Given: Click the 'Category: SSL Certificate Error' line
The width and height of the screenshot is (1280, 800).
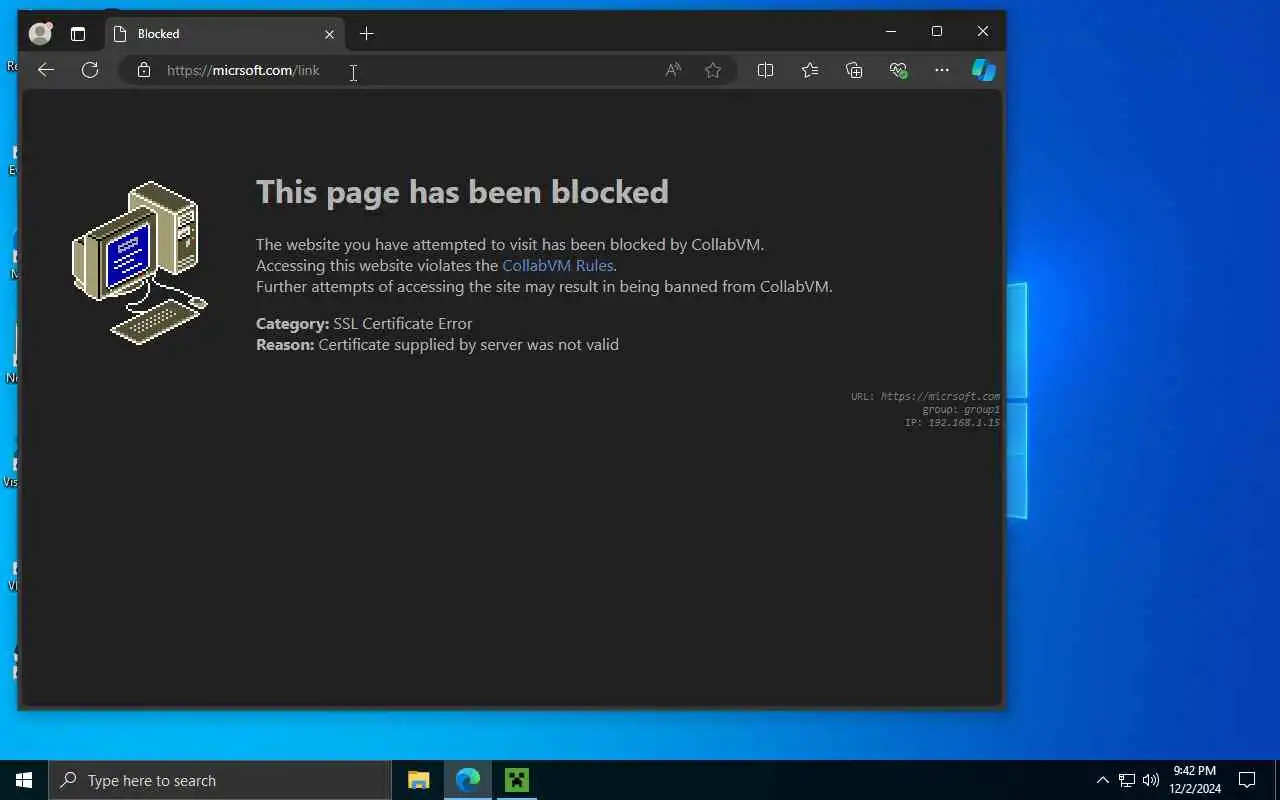Looking at the screenshot, I should 364,323.
